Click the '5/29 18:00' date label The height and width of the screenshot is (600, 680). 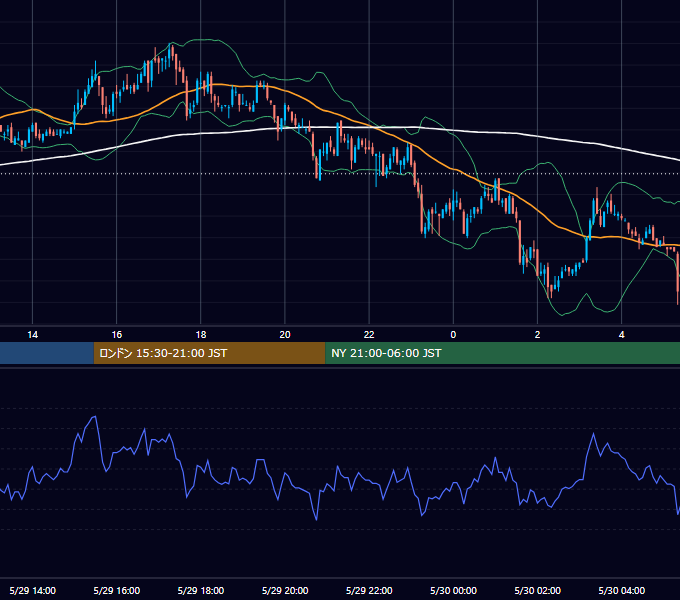point(201,590)
